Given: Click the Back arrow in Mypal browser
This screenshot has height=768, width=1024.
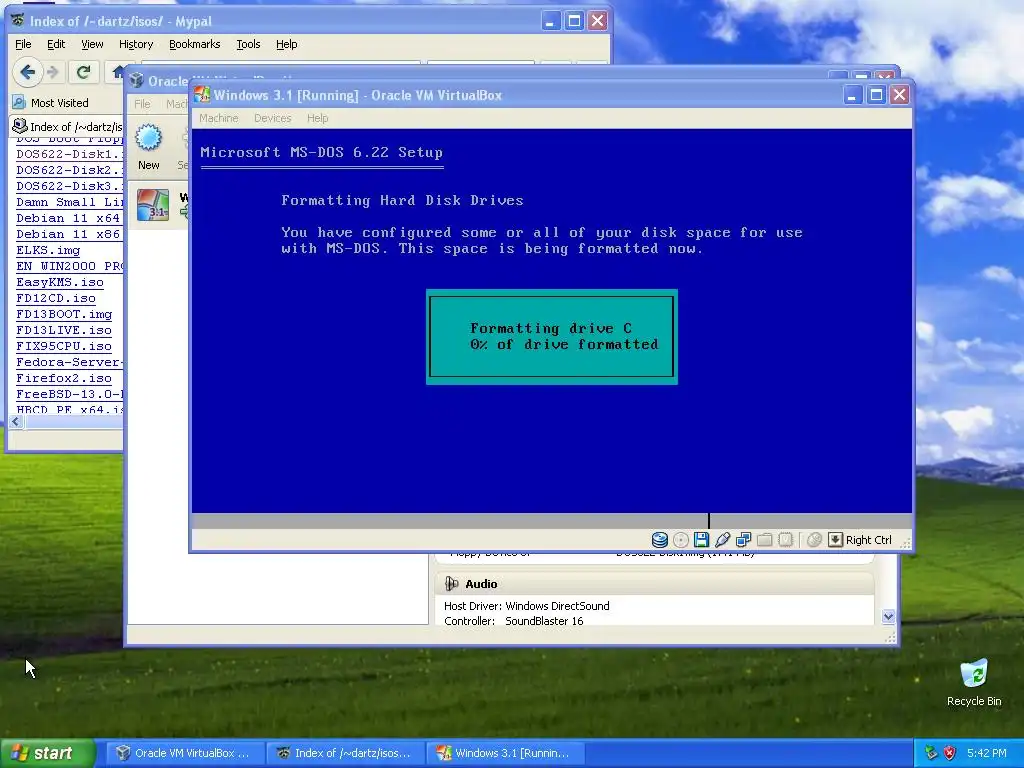Looking at the screenshot, I should point(27,72).
